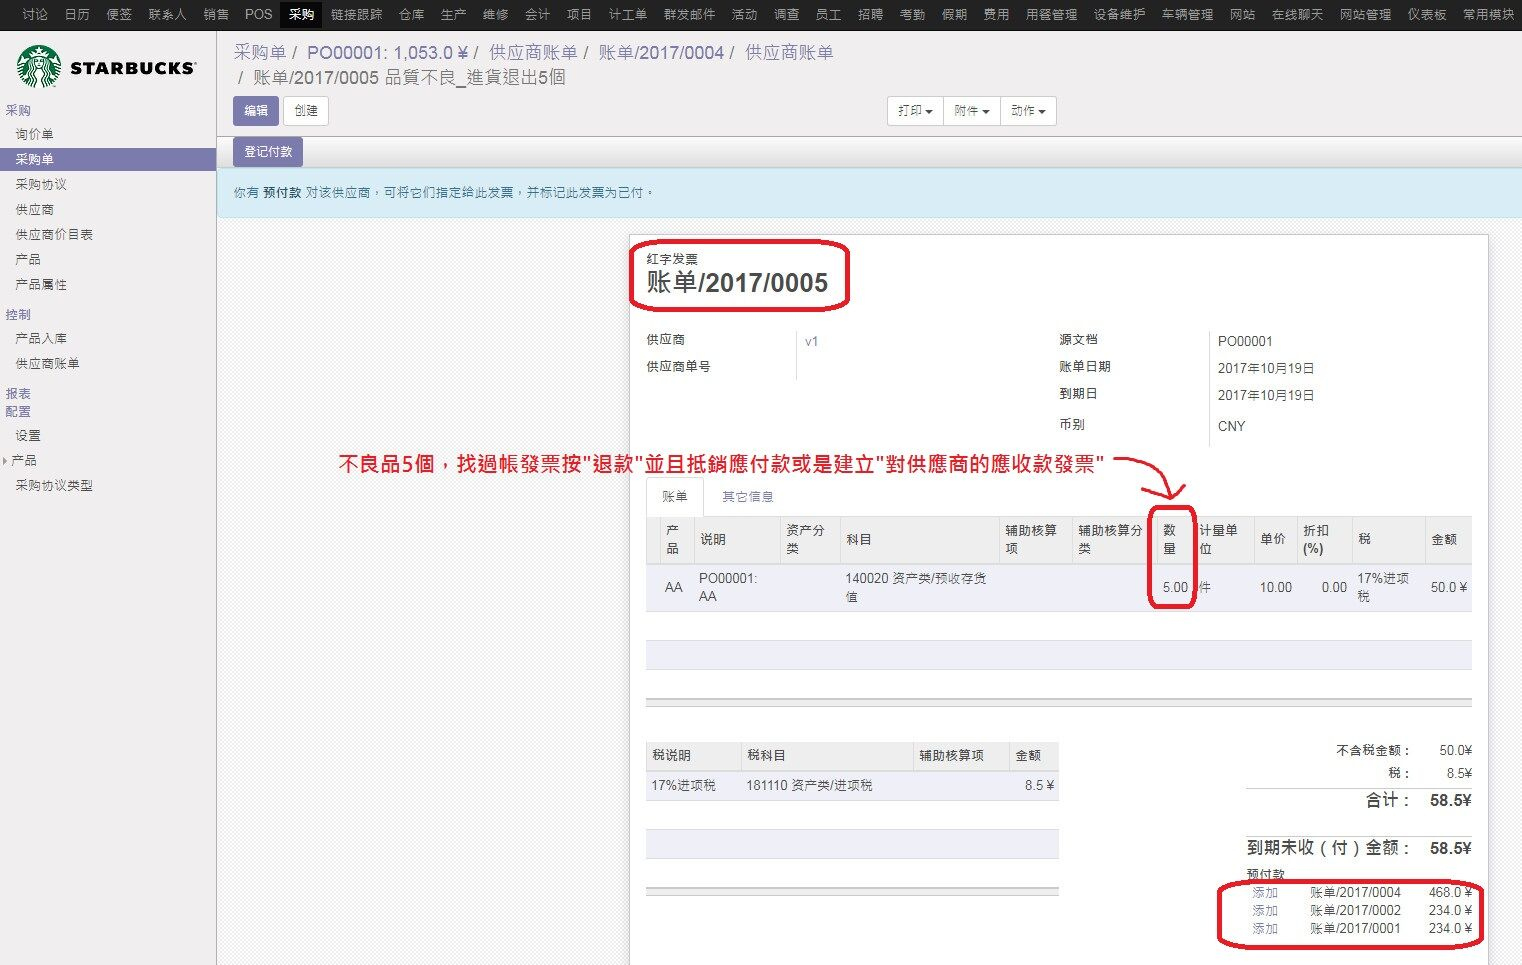Click the AA product invoice line row
Screen dimensions: 1522x965
pos(1059,587)
